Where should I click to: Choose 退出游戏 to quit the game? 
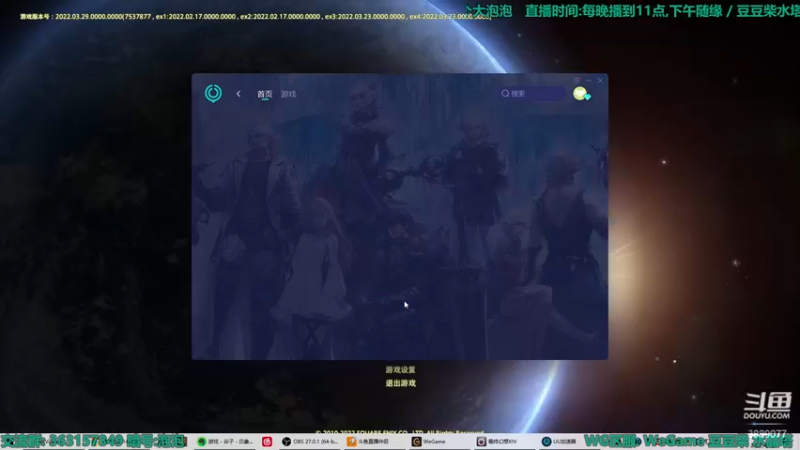tap(401, 383)
